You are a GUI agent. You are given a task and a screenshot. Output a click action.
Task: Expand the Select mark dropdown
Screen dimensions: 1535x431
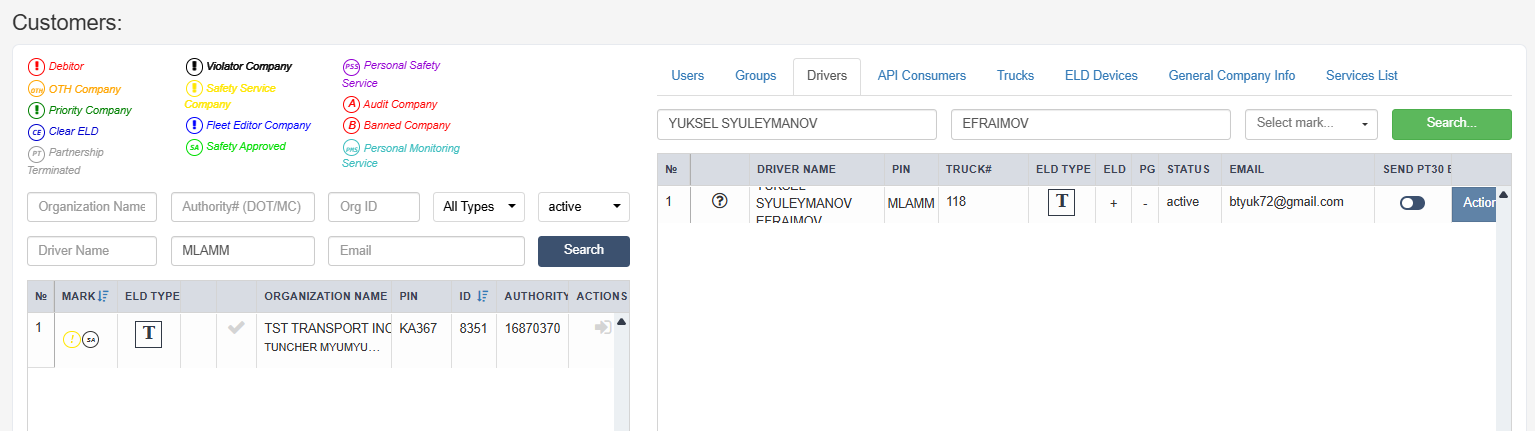1310,123
